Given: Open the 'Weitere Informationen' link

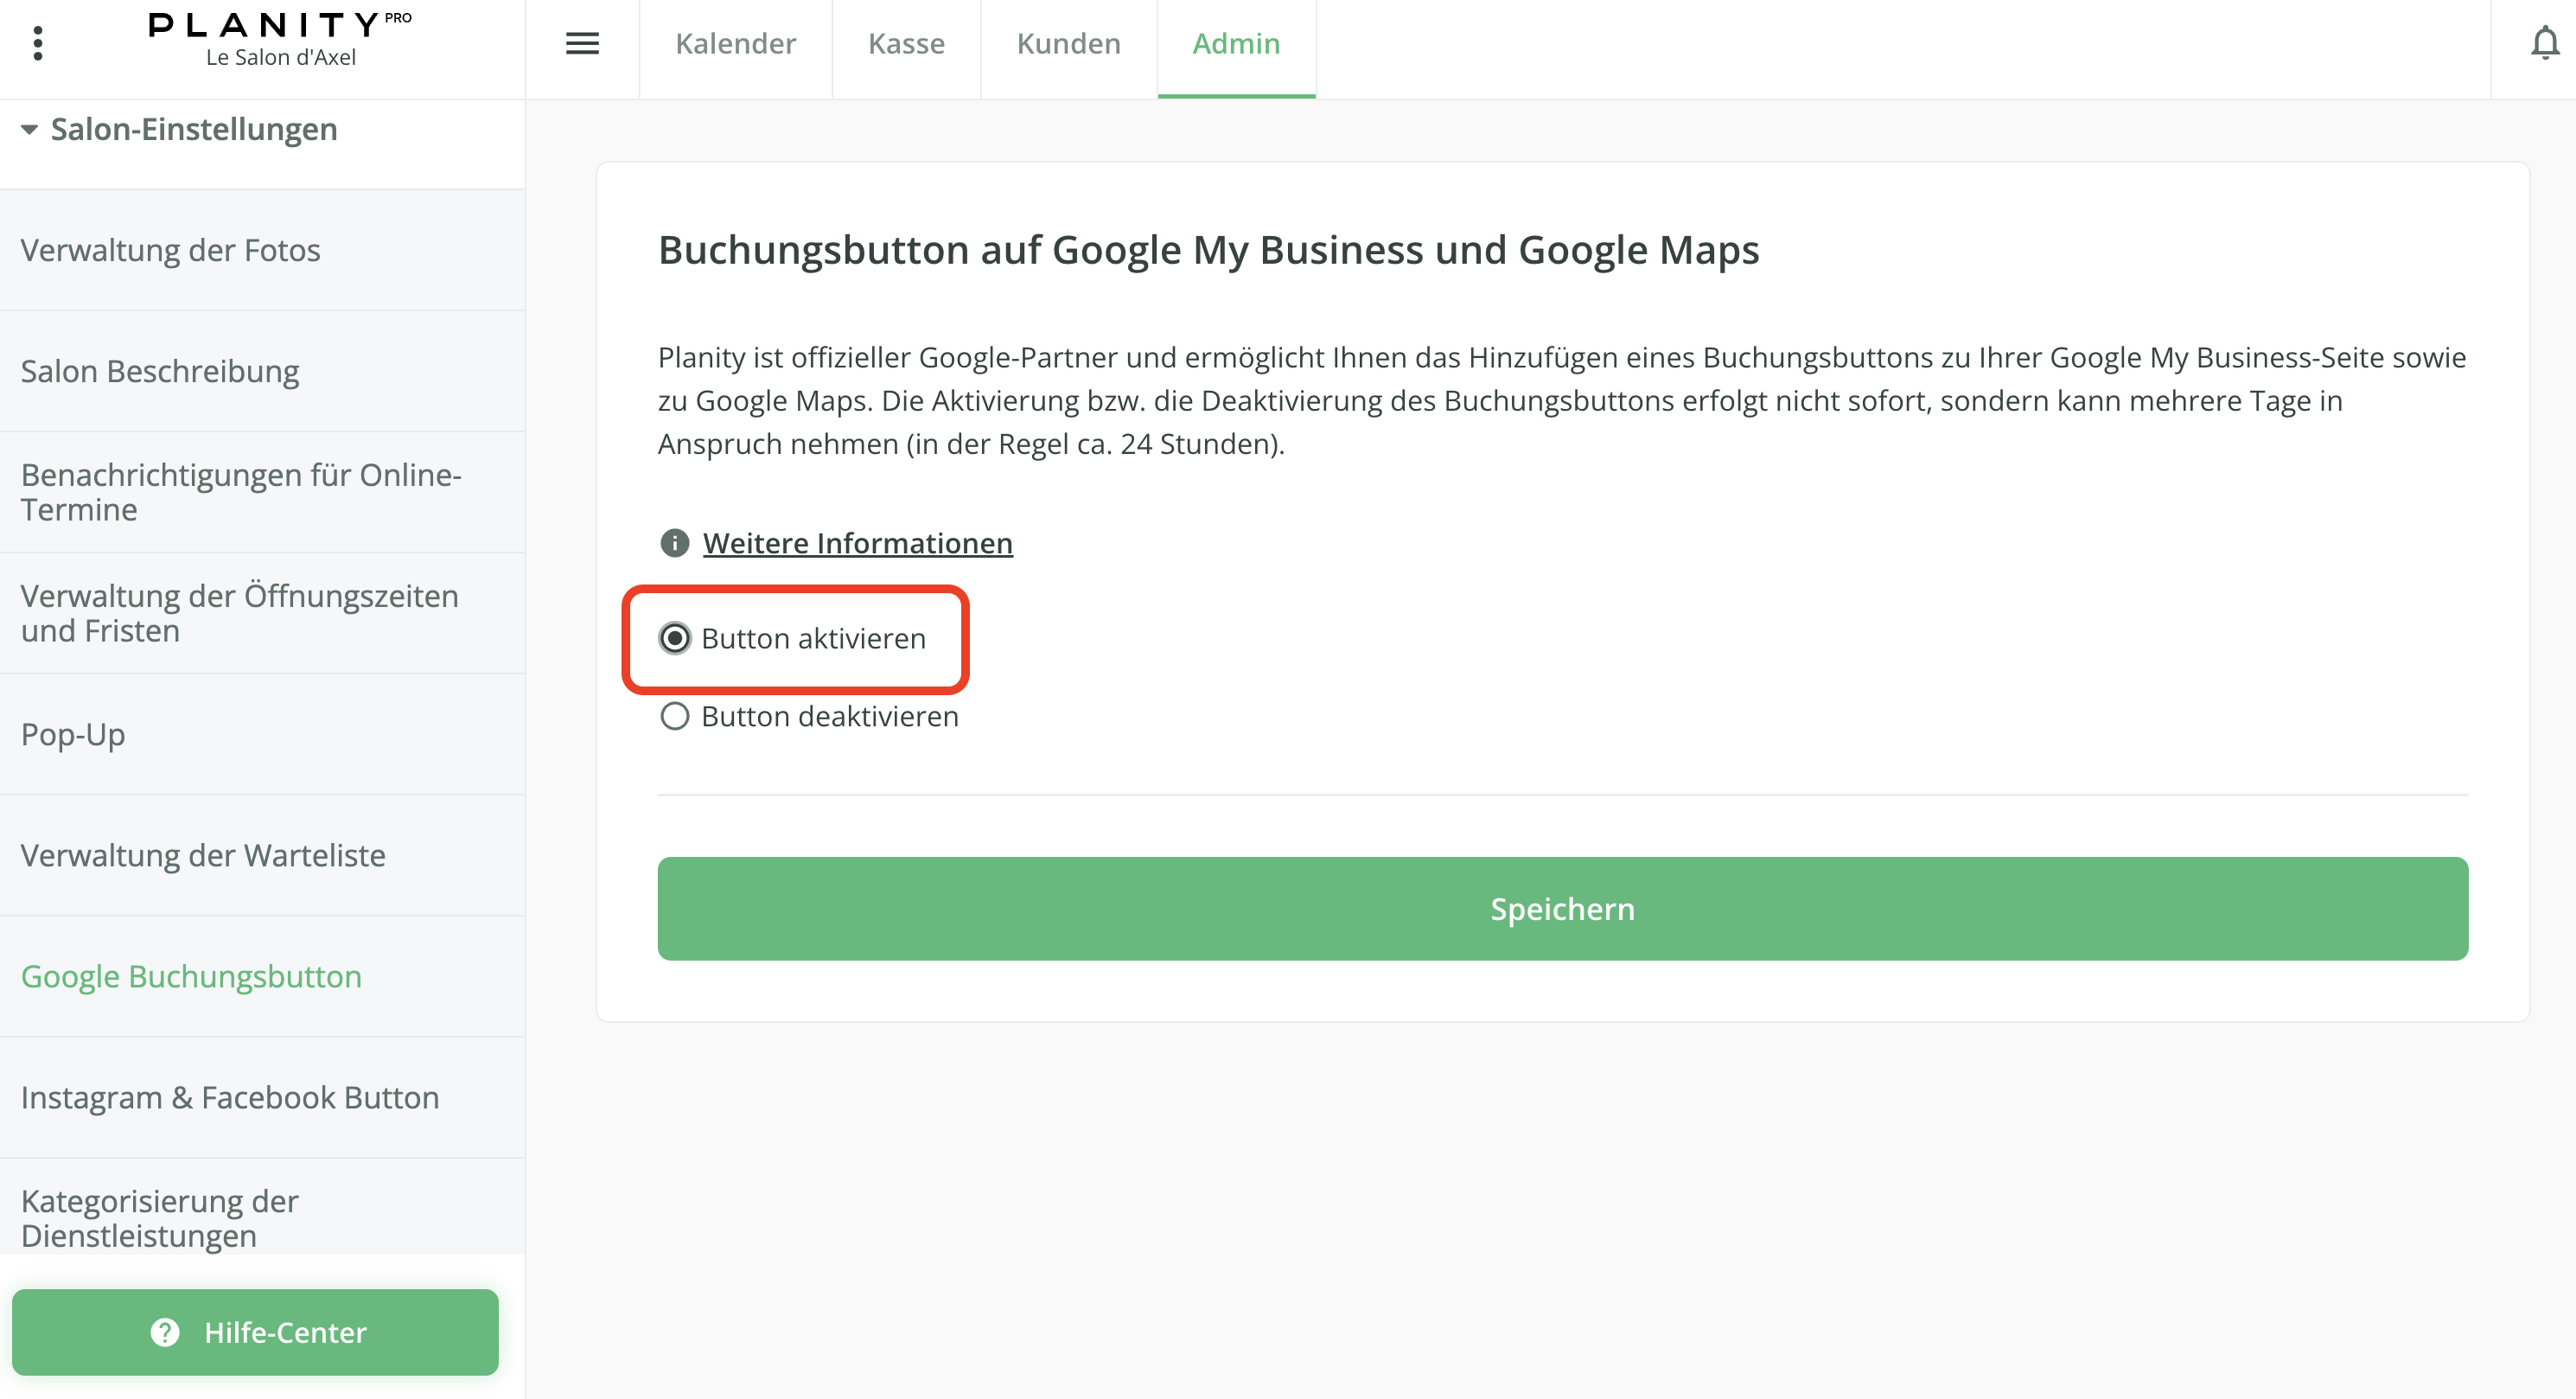Looking at the screenshot, I should (857, 543).
